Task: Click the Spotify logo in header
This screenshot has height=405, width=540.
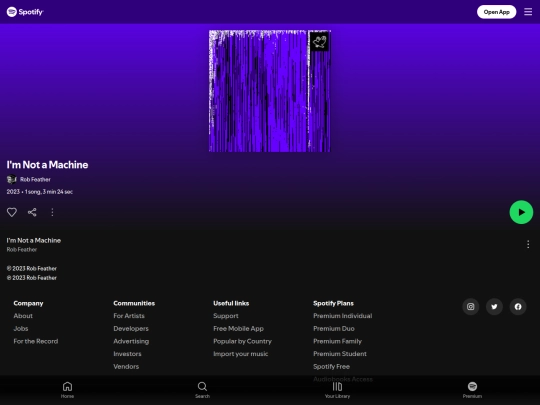Action: [x=25, y=12]
